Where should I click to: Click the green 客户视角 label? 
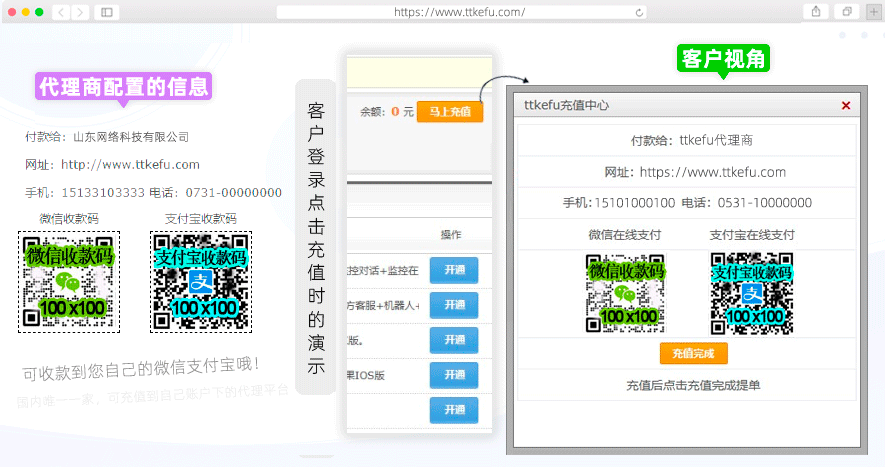point(723,58)
